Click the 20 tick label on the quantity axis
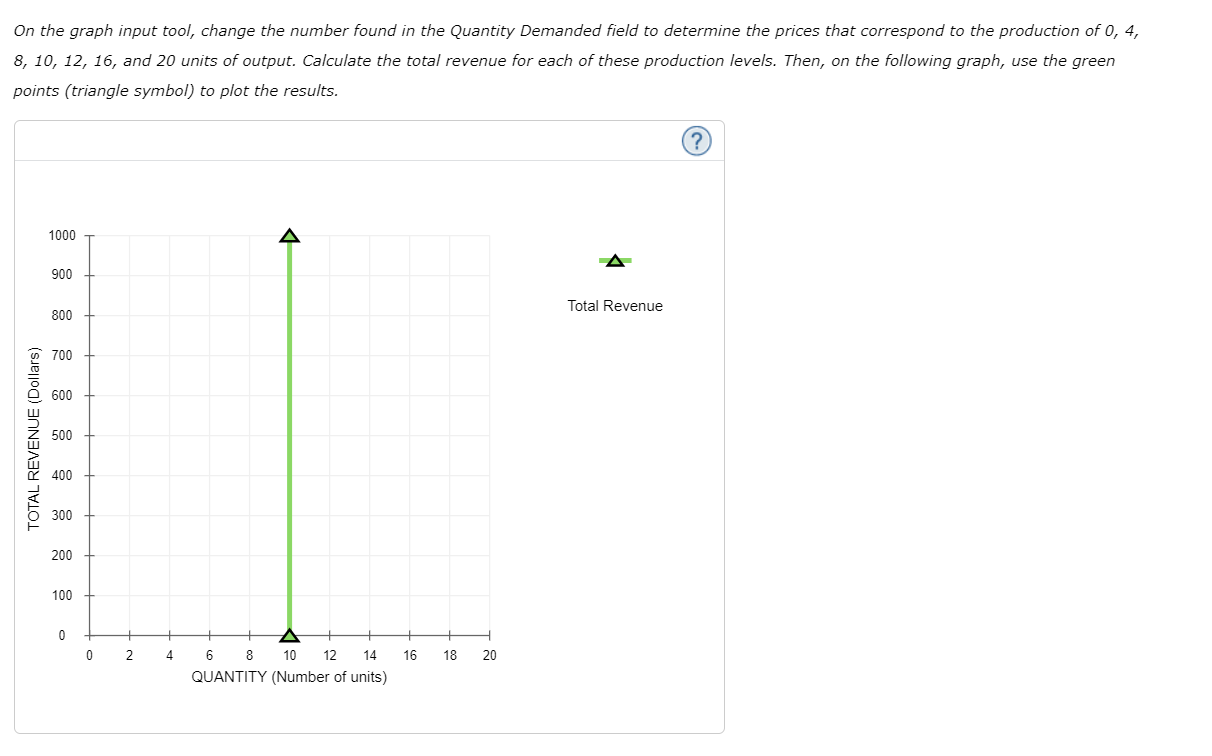Viewport: 1212px width, 756px height. pos(489,655)
